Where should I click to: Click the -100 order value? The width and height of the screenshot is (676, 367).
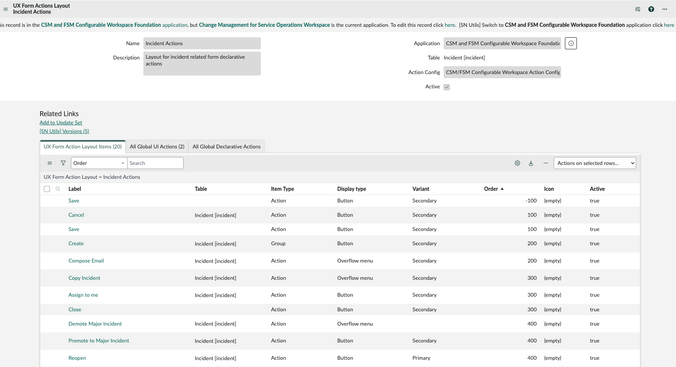click(x=532, y=201)
